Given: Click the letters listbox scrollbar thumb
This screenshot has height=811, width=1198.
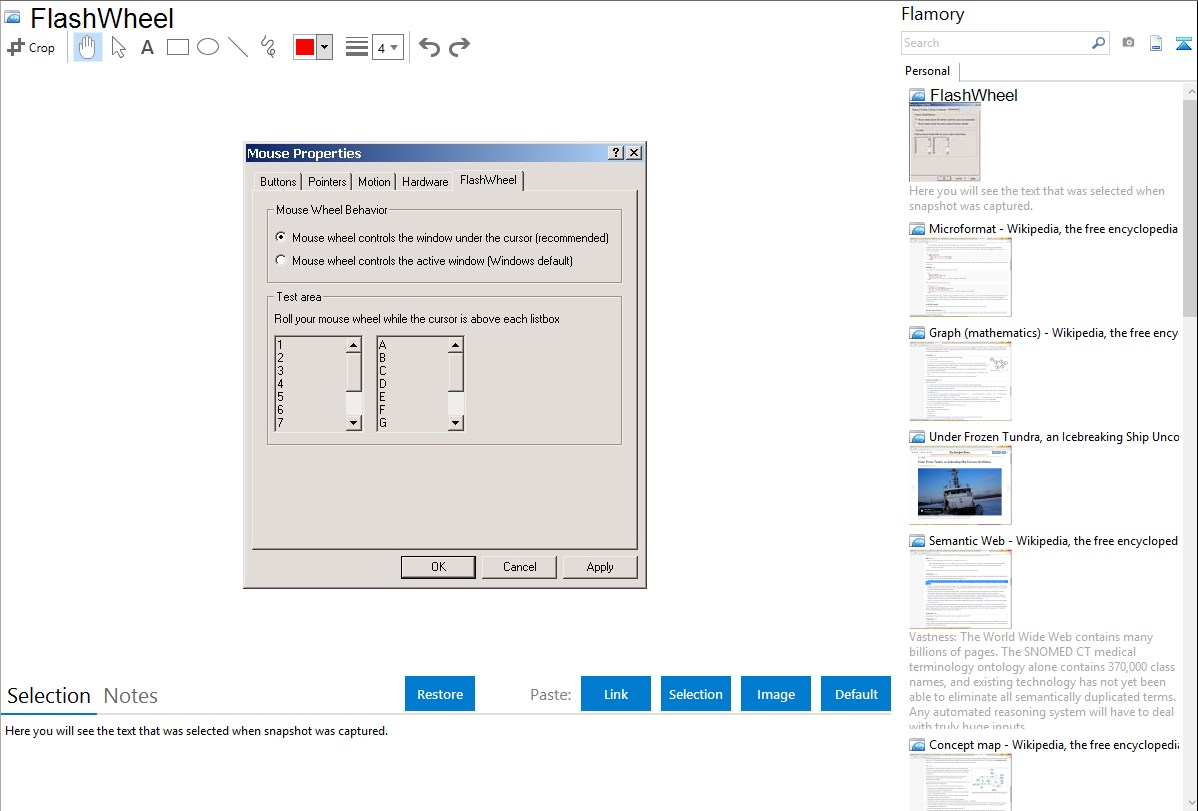Looking at the screenshot, I should 455,372.
